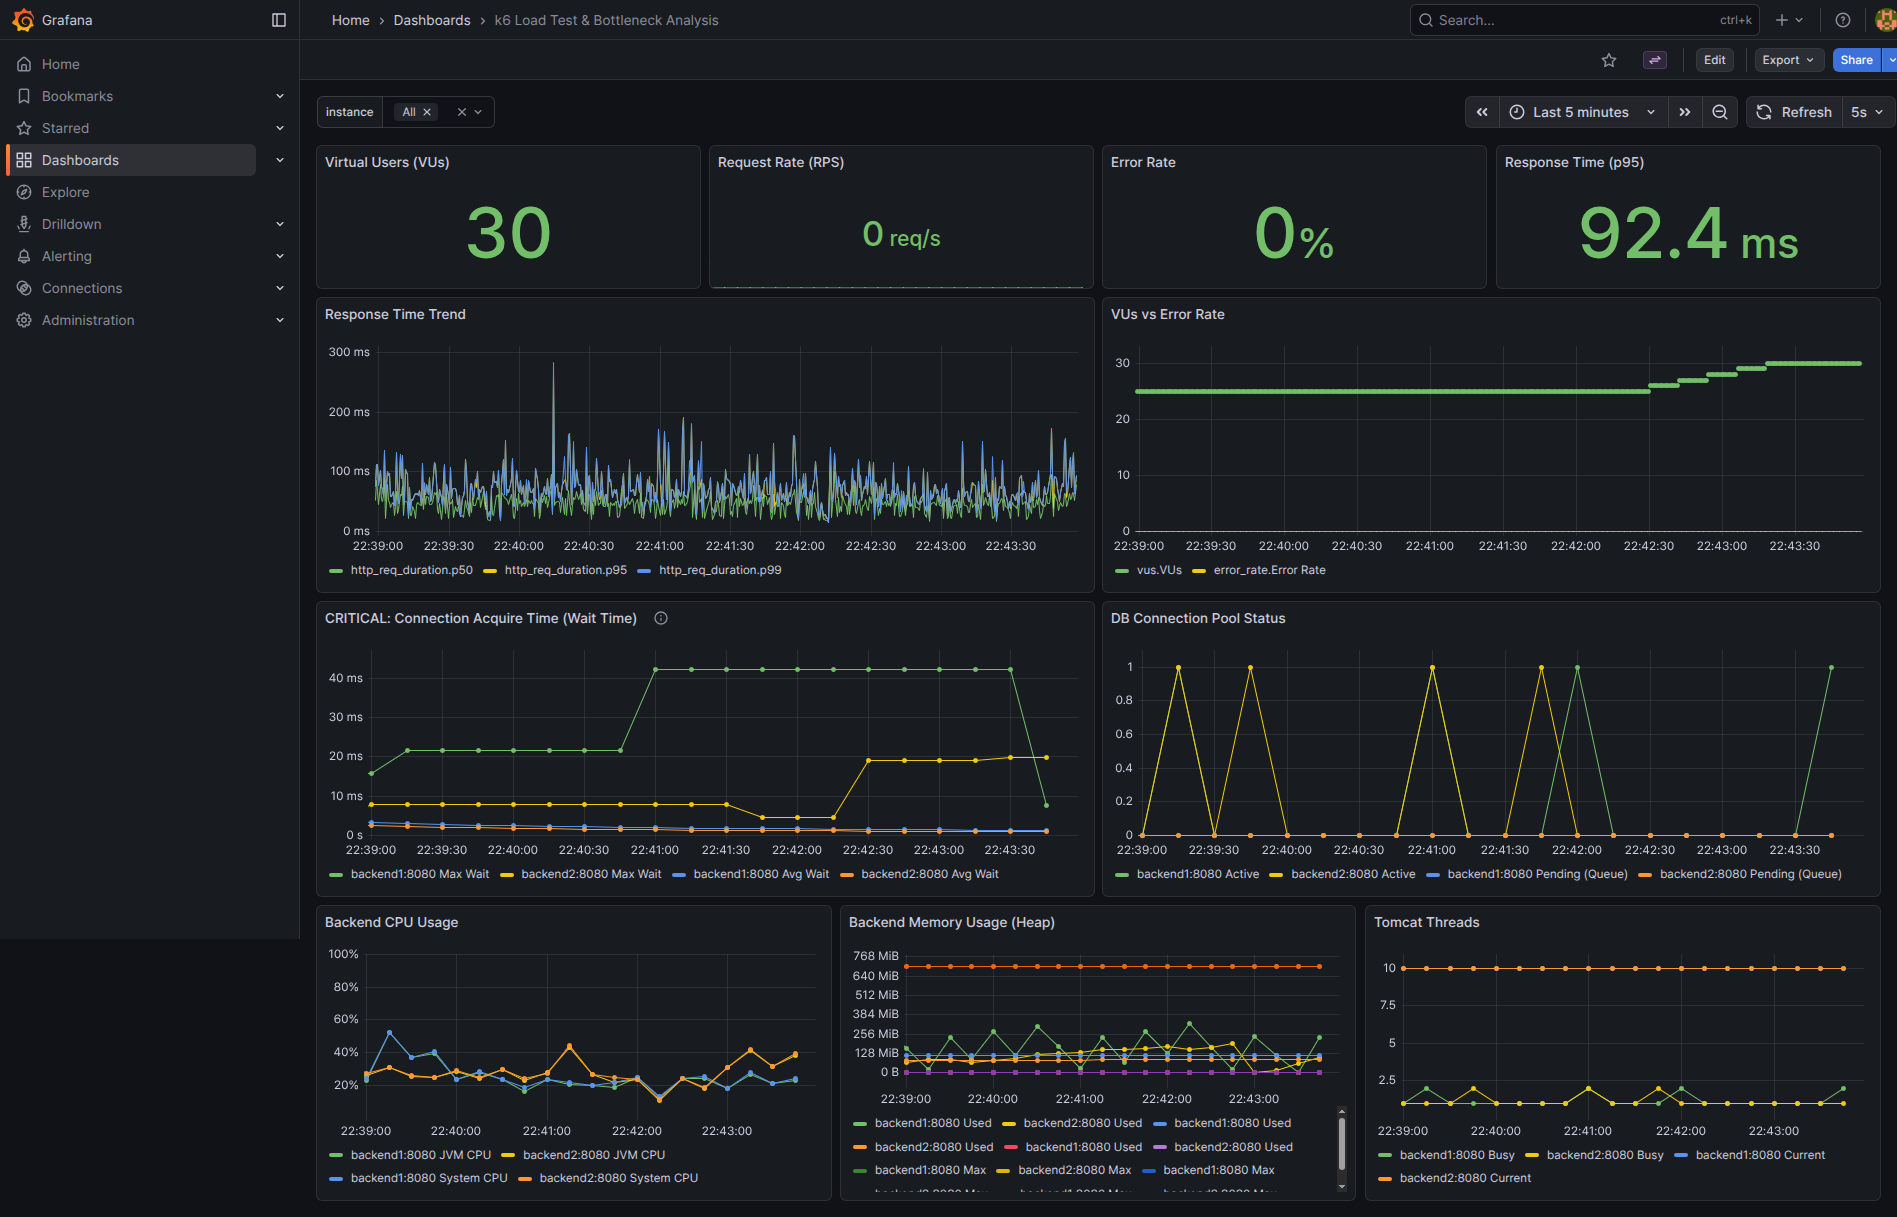The width and height of the screenshot is (1897, 1217).
Task: Shift time range backward
Action: pos(1482,112)
